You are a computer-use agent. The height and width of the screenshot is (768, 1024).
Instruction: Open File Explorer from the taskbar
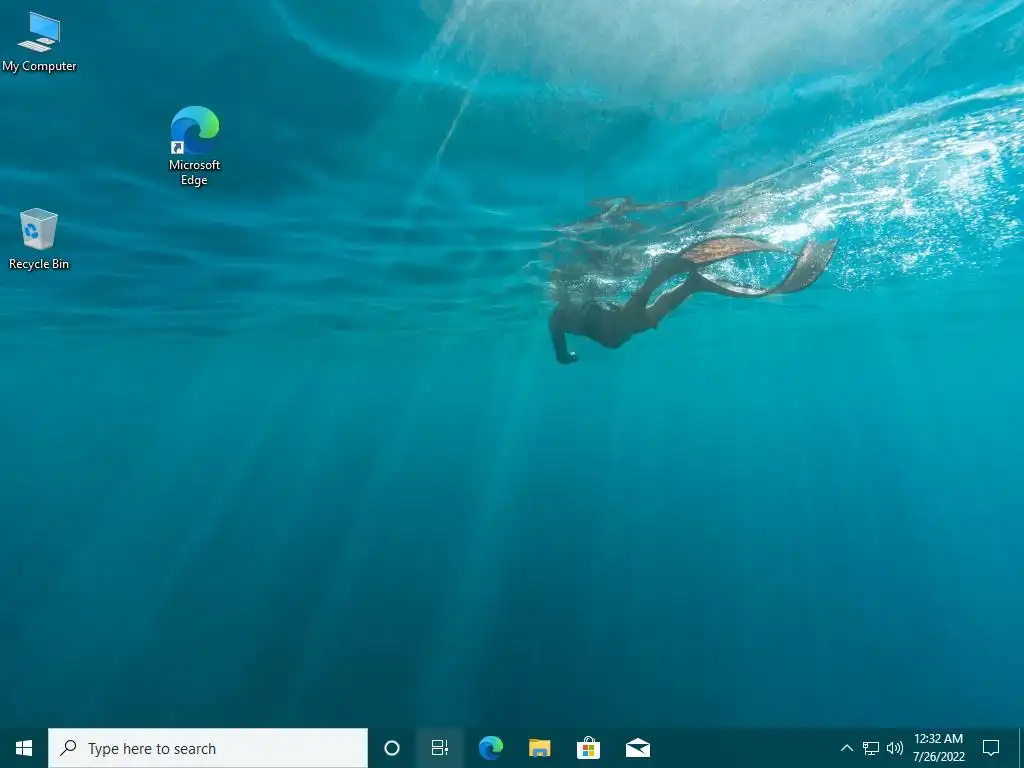point(539,748)
